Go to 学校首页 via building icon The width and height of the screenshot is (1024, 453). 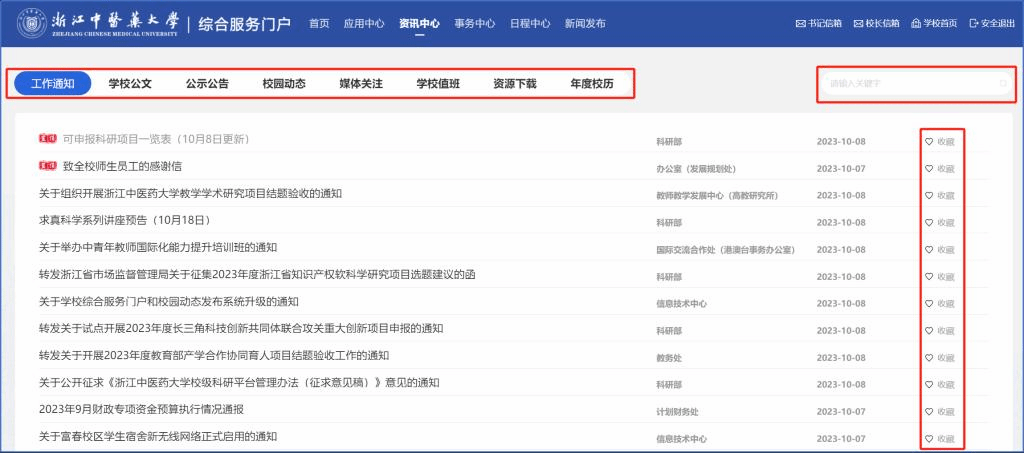[916, 24]
